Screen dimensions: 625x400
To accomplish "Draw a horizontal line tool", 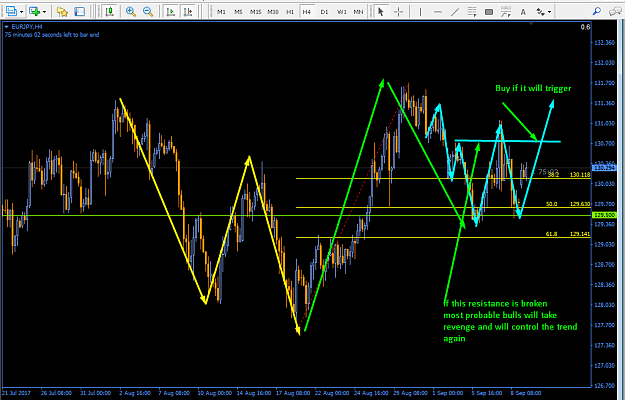I will pos(438,12).
